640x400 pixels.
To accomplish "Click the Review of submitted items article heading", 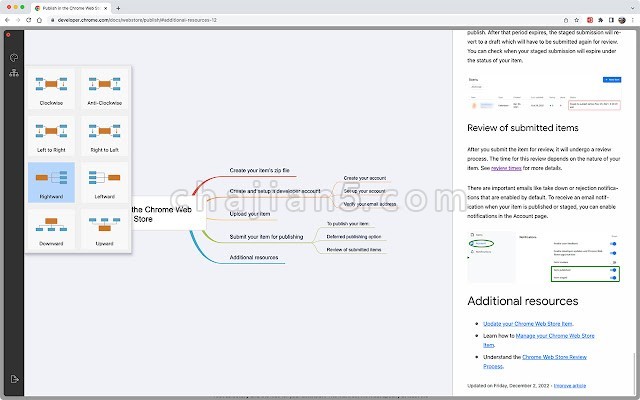I will click(x=522, y=128).
